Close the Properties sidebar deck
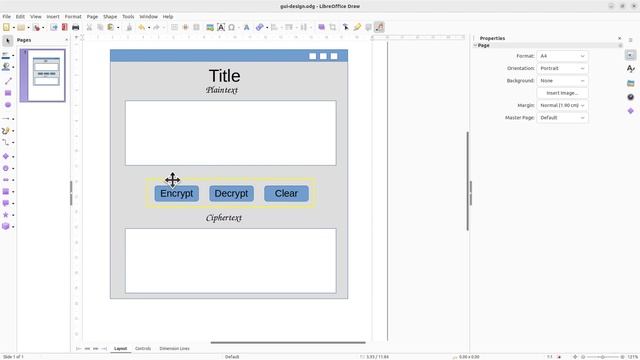640x360 pixels. (x=619, y=38)
